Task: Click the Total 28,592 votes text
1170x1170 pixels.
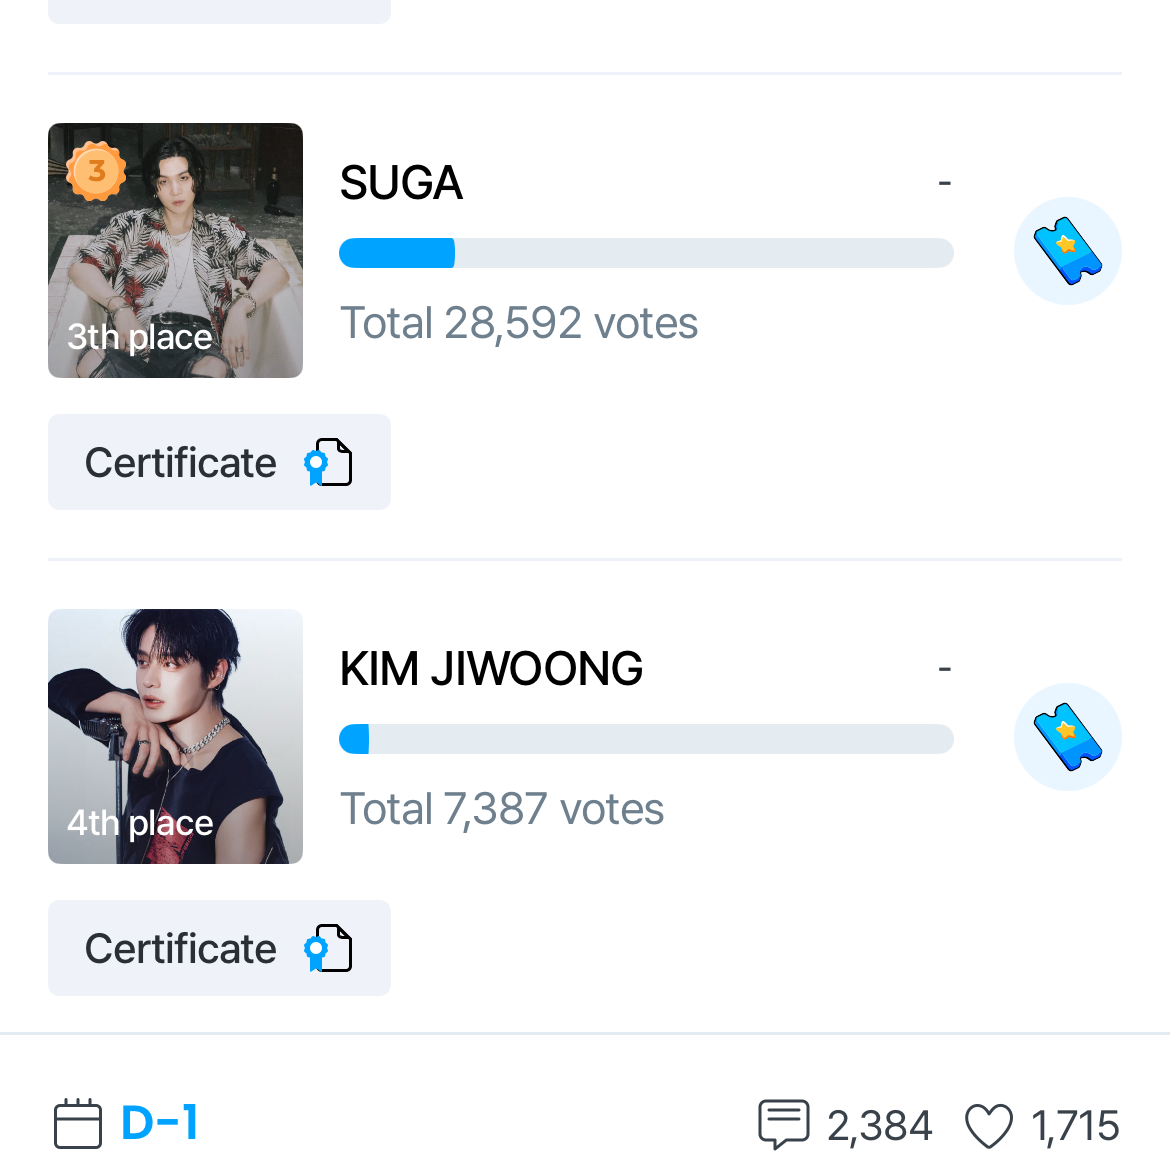Action: 519,323
